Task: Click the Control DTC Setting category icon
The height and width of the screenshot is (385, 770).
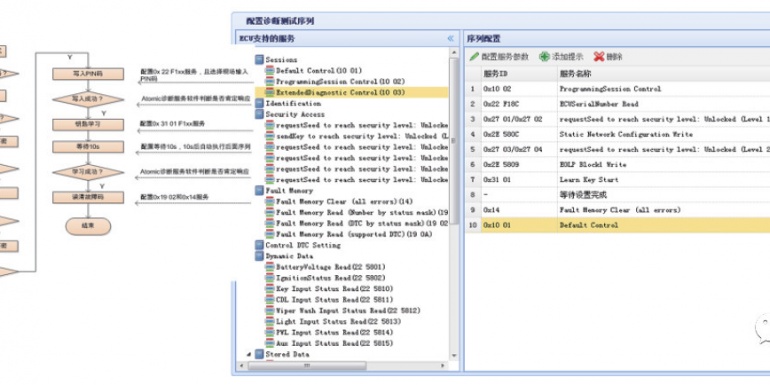Action: click(x=259, y=245)
